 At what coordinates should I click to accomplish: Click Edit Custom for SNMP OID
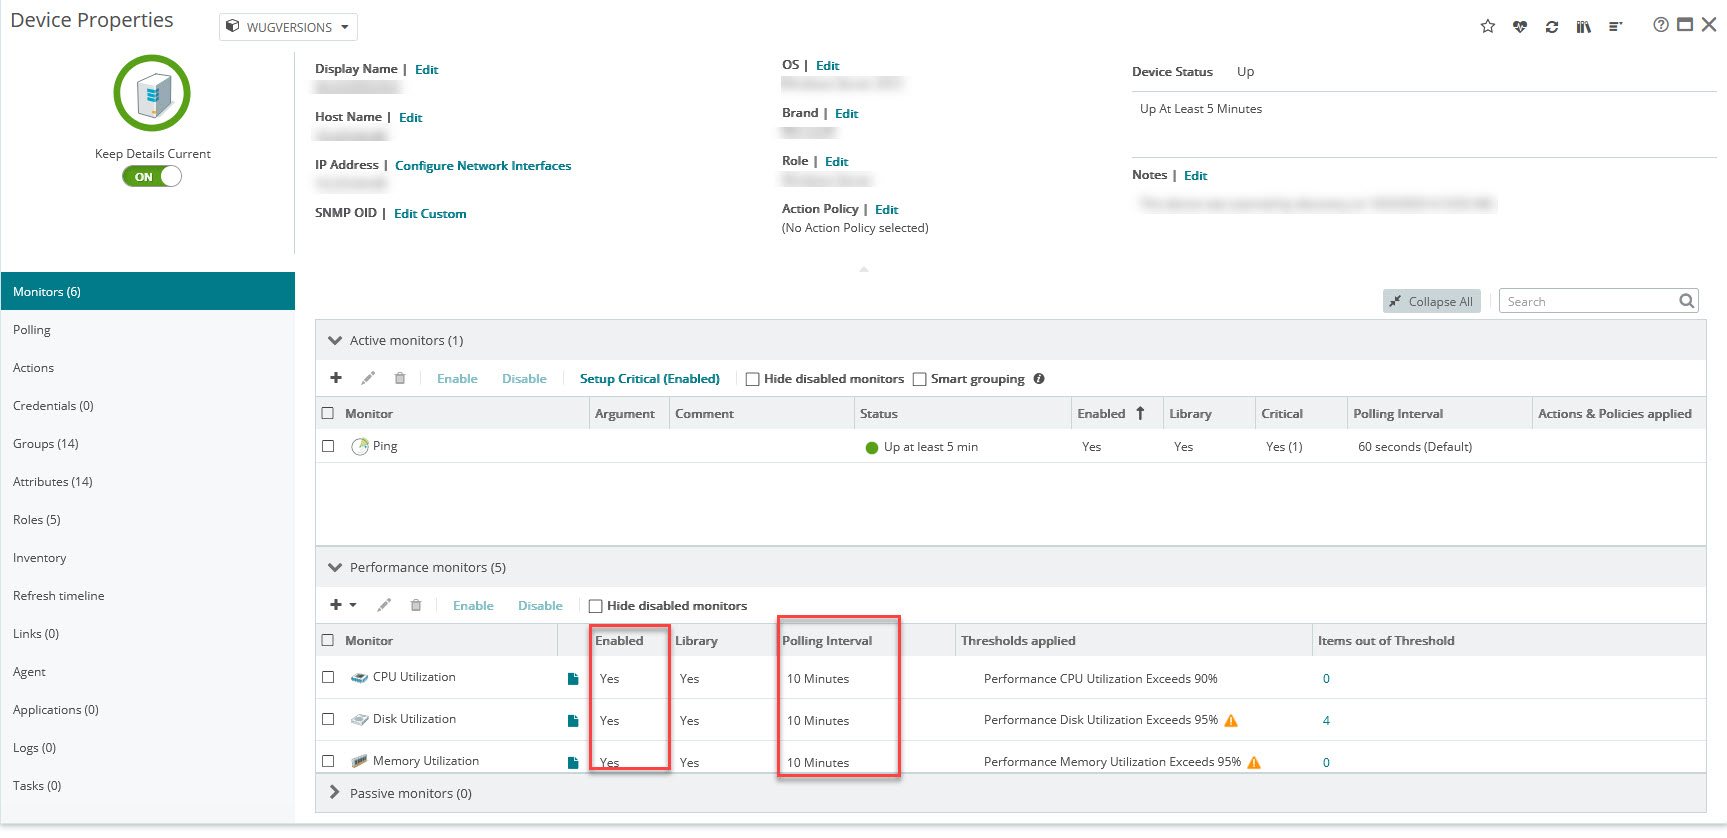tap(430, 214)
